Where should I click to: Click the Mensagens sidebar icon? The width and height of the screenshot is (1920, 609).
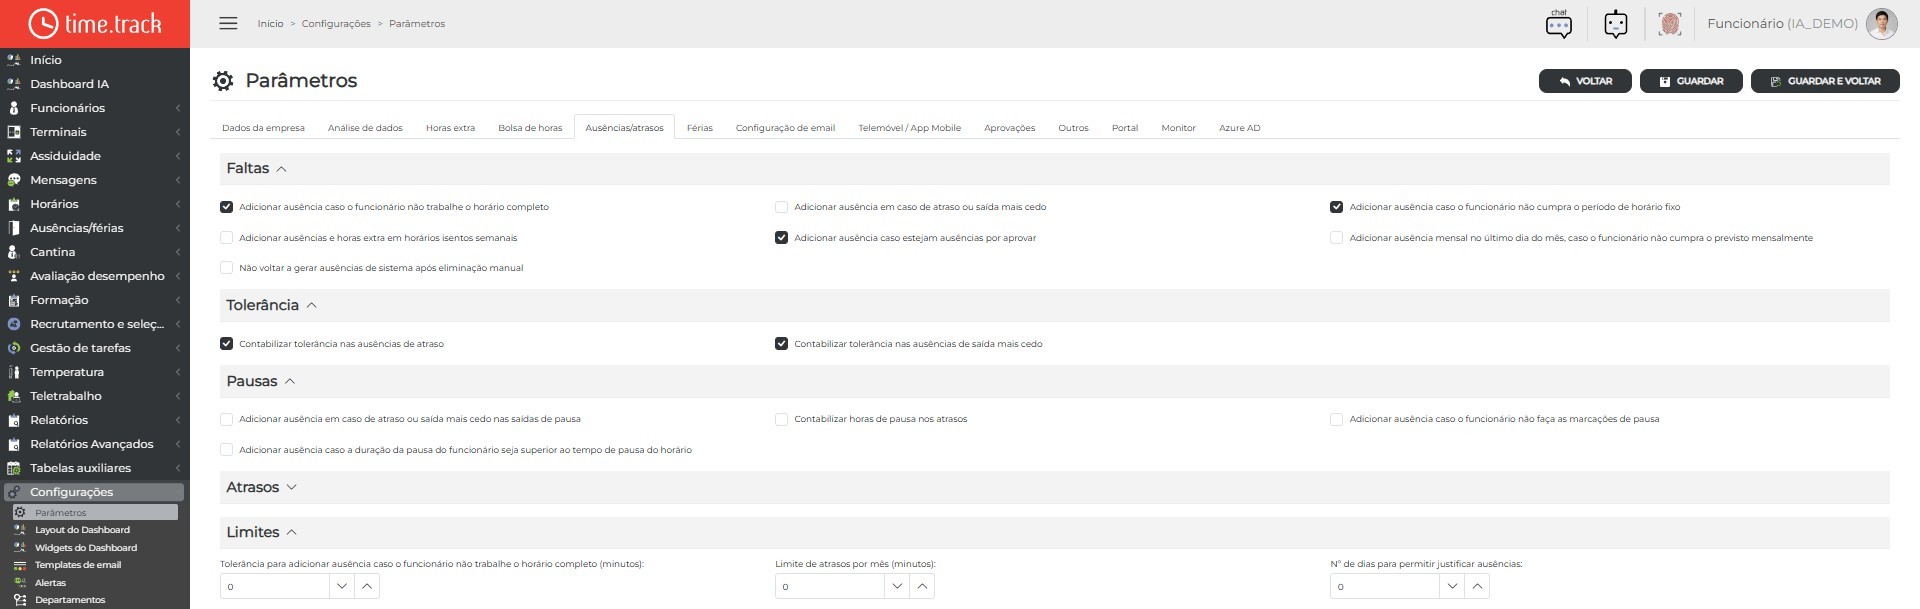[14, 180]
